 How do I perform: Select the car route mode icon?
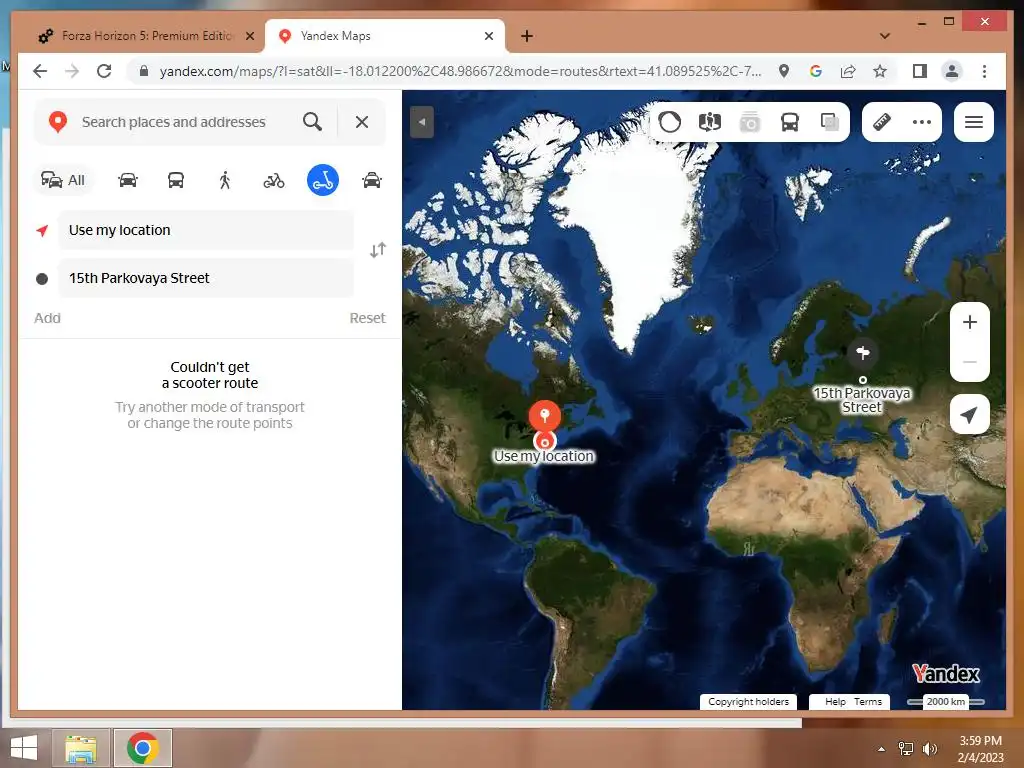pos(128,180)
